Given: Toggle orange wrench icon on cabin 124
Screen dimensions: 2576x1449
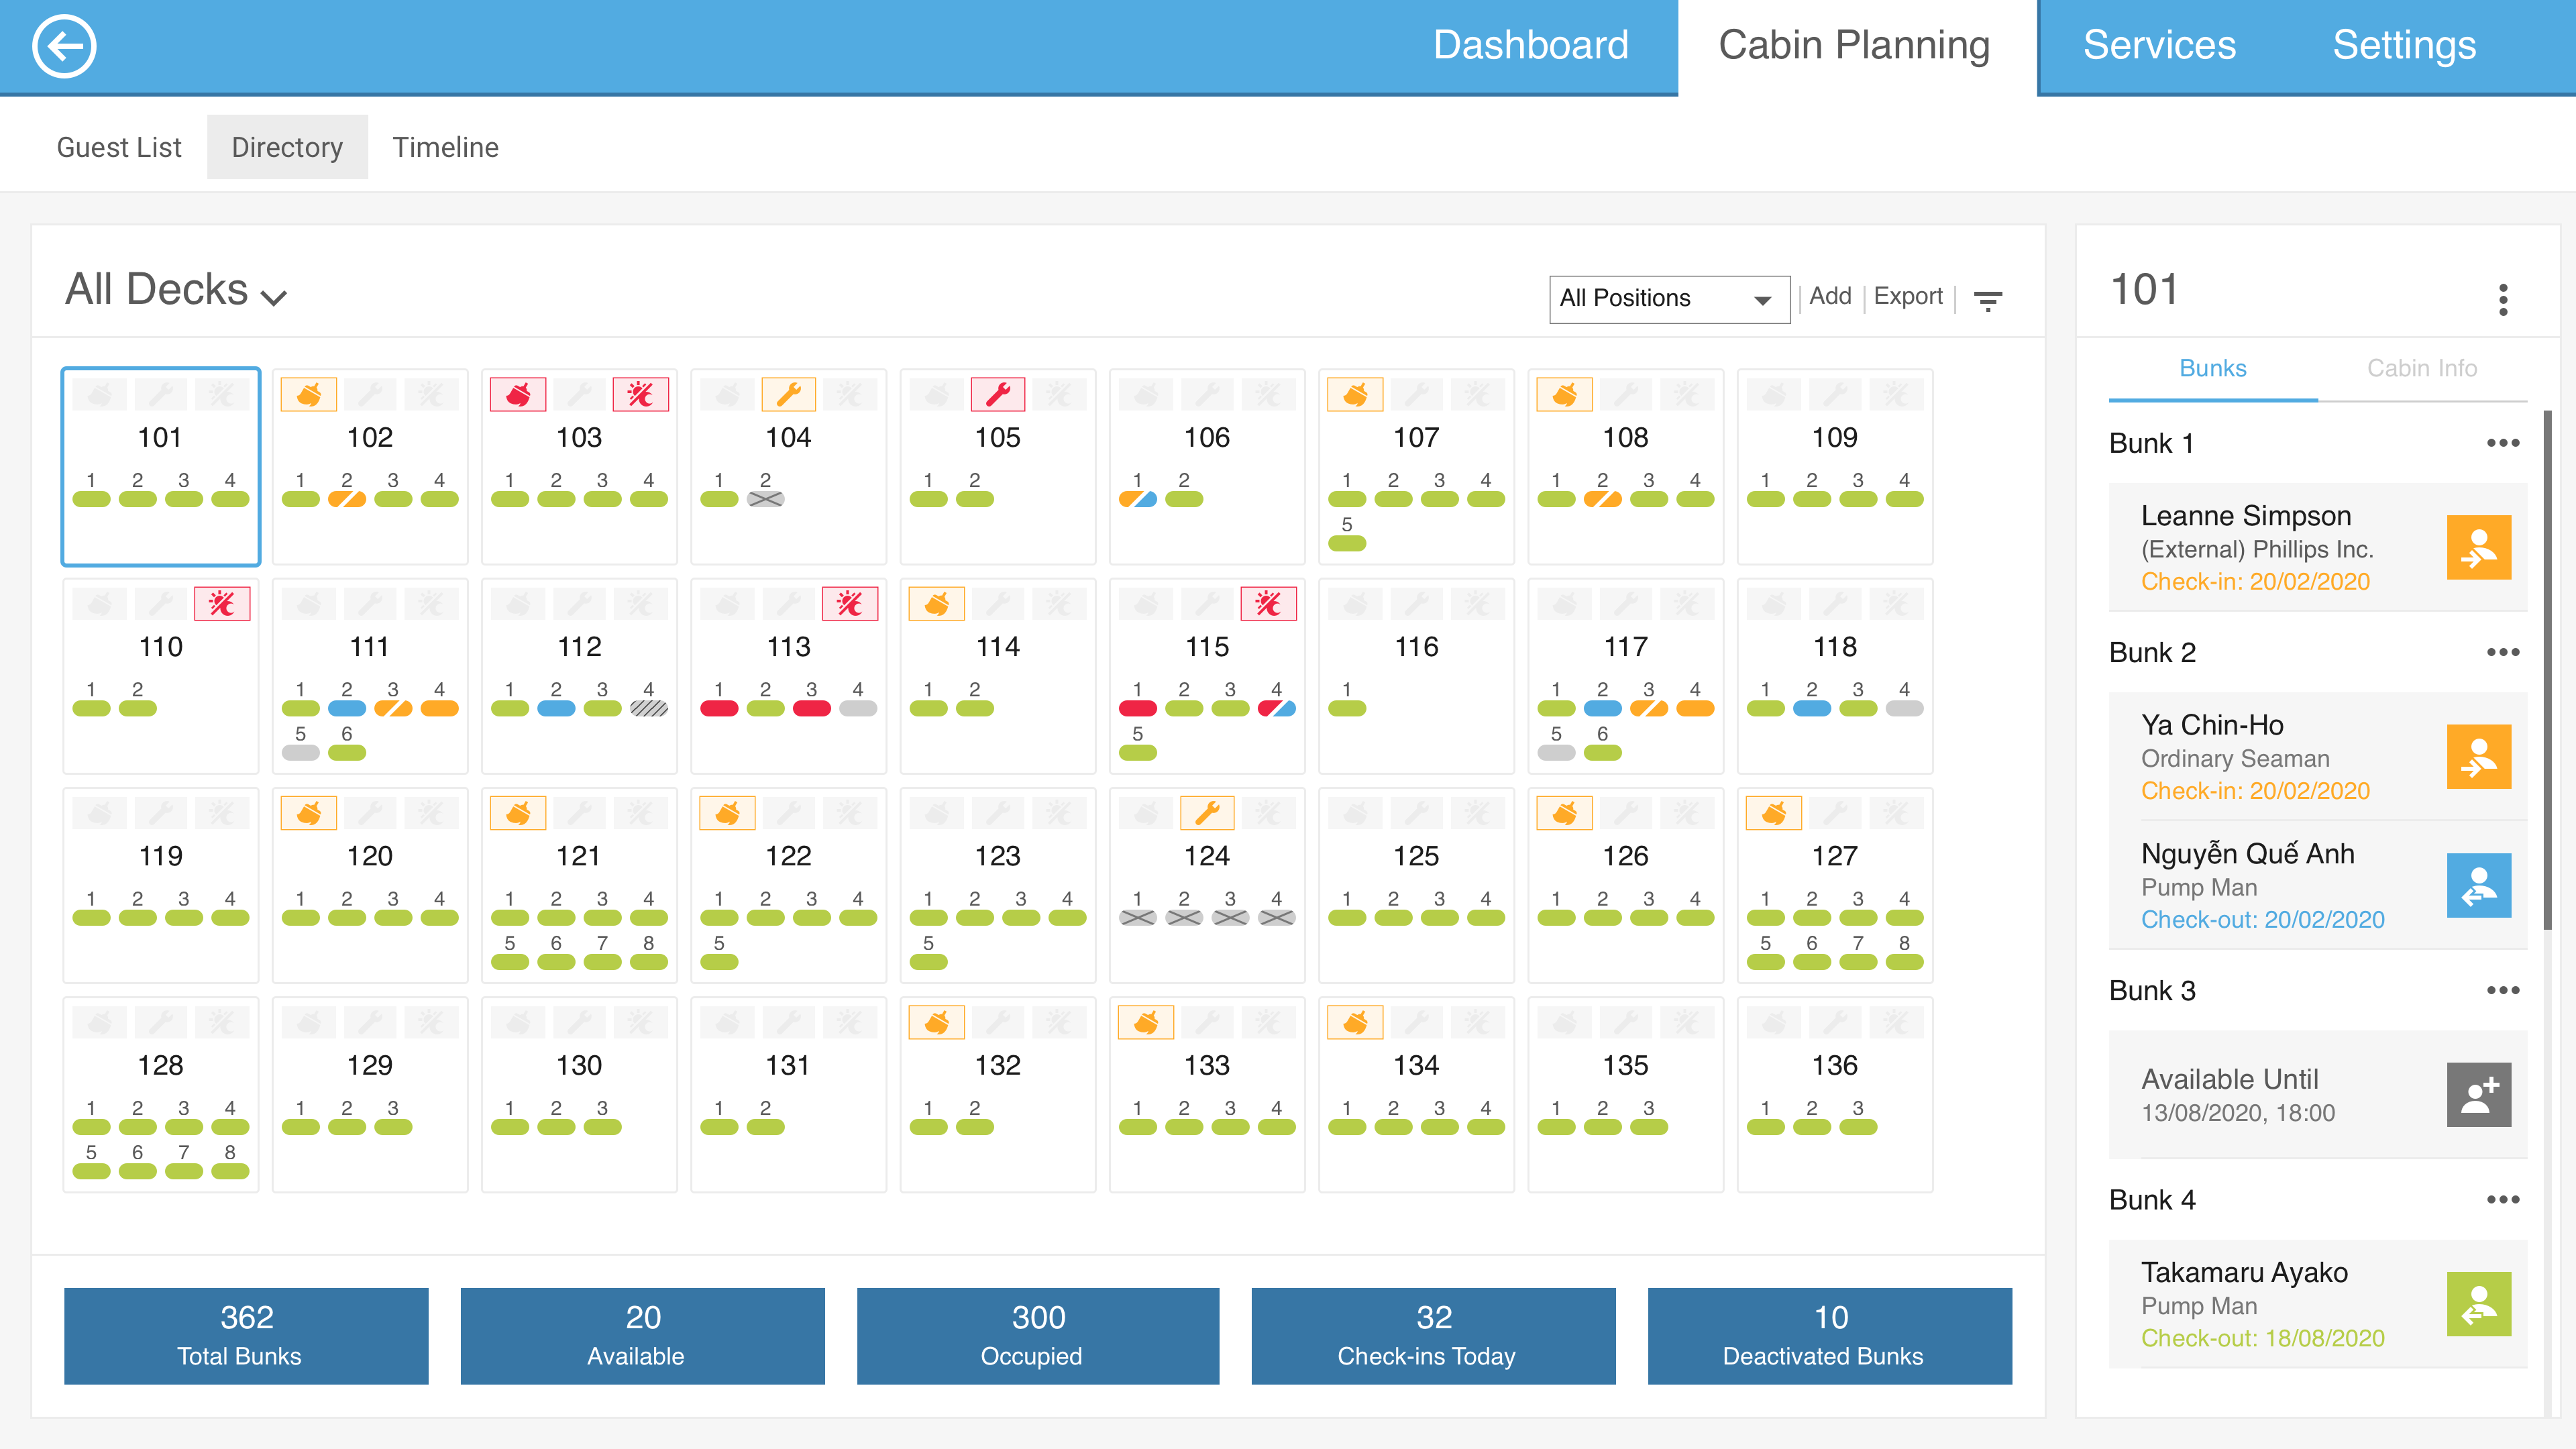Looking at the screenshot, I should [x=1207, y=813].
